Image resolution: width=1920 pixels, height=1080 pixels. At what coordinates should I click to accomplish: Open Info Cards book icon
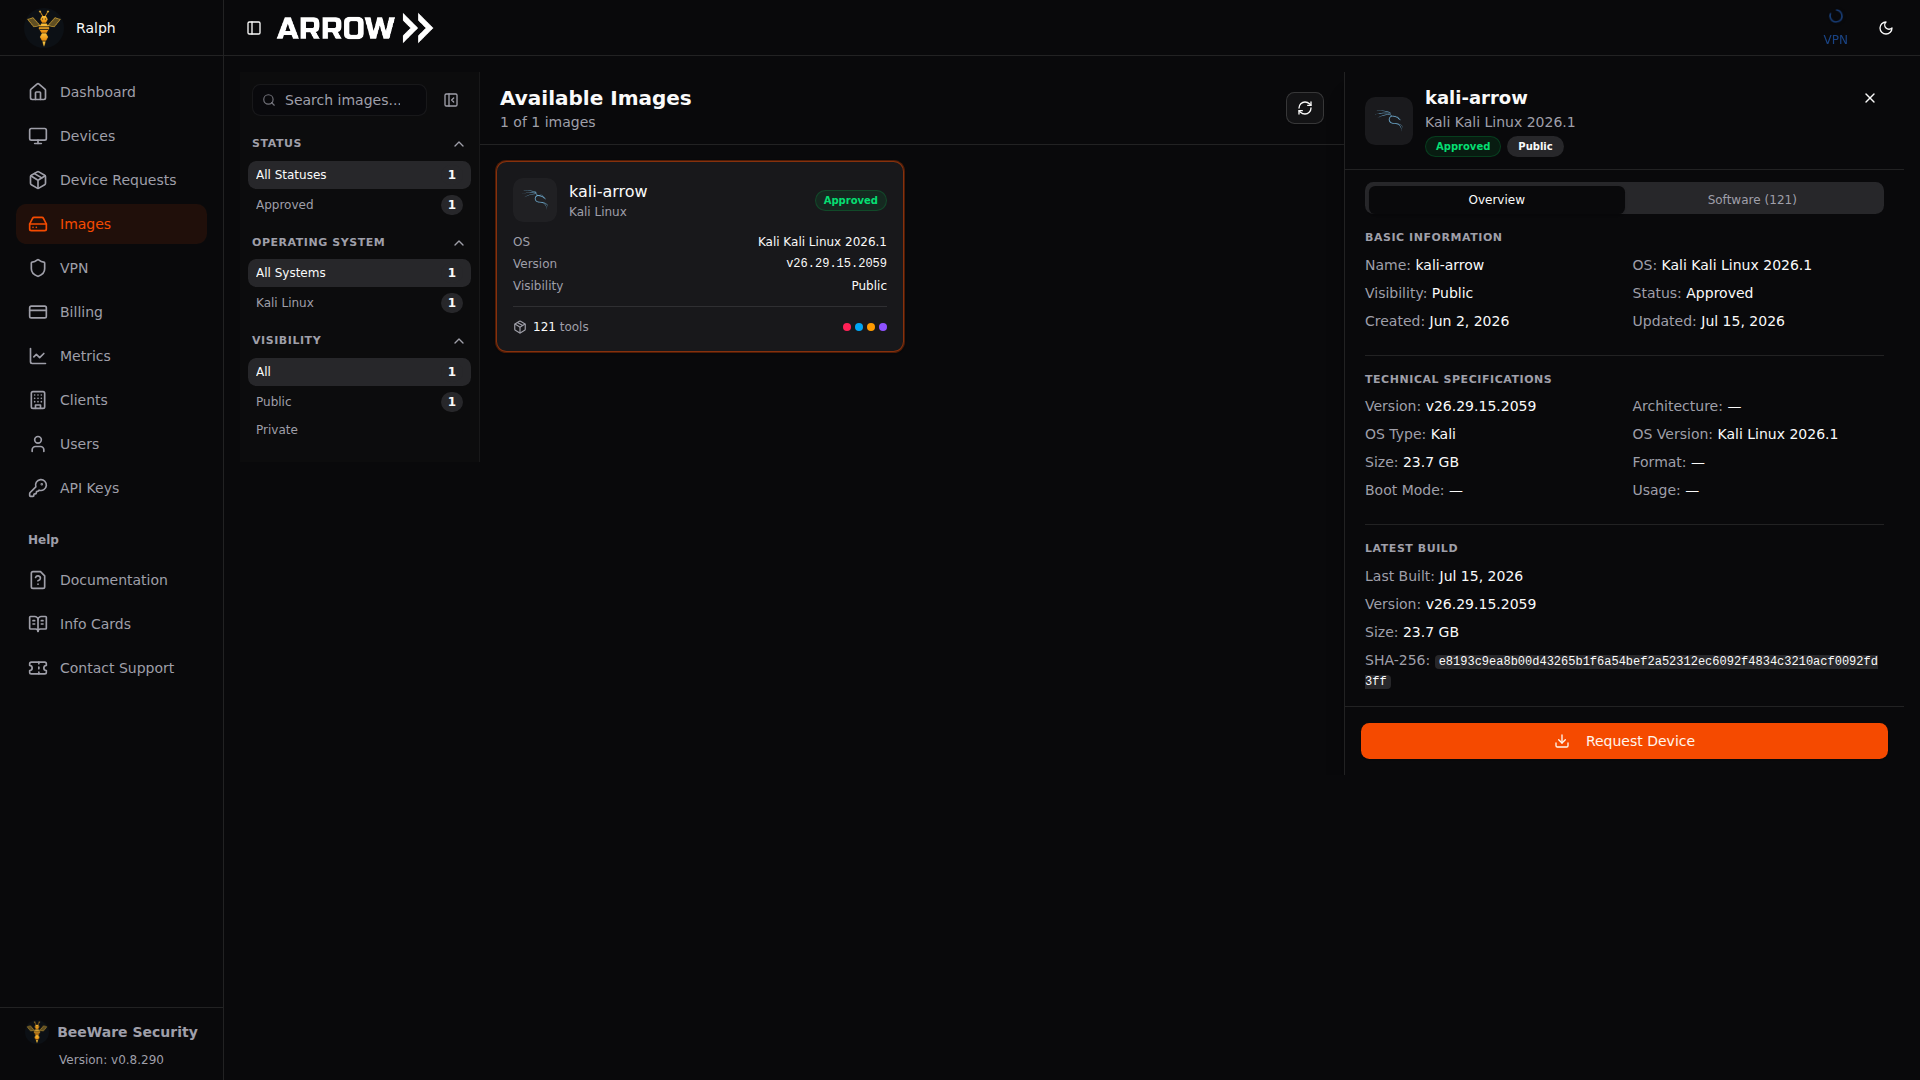[38, 624]
